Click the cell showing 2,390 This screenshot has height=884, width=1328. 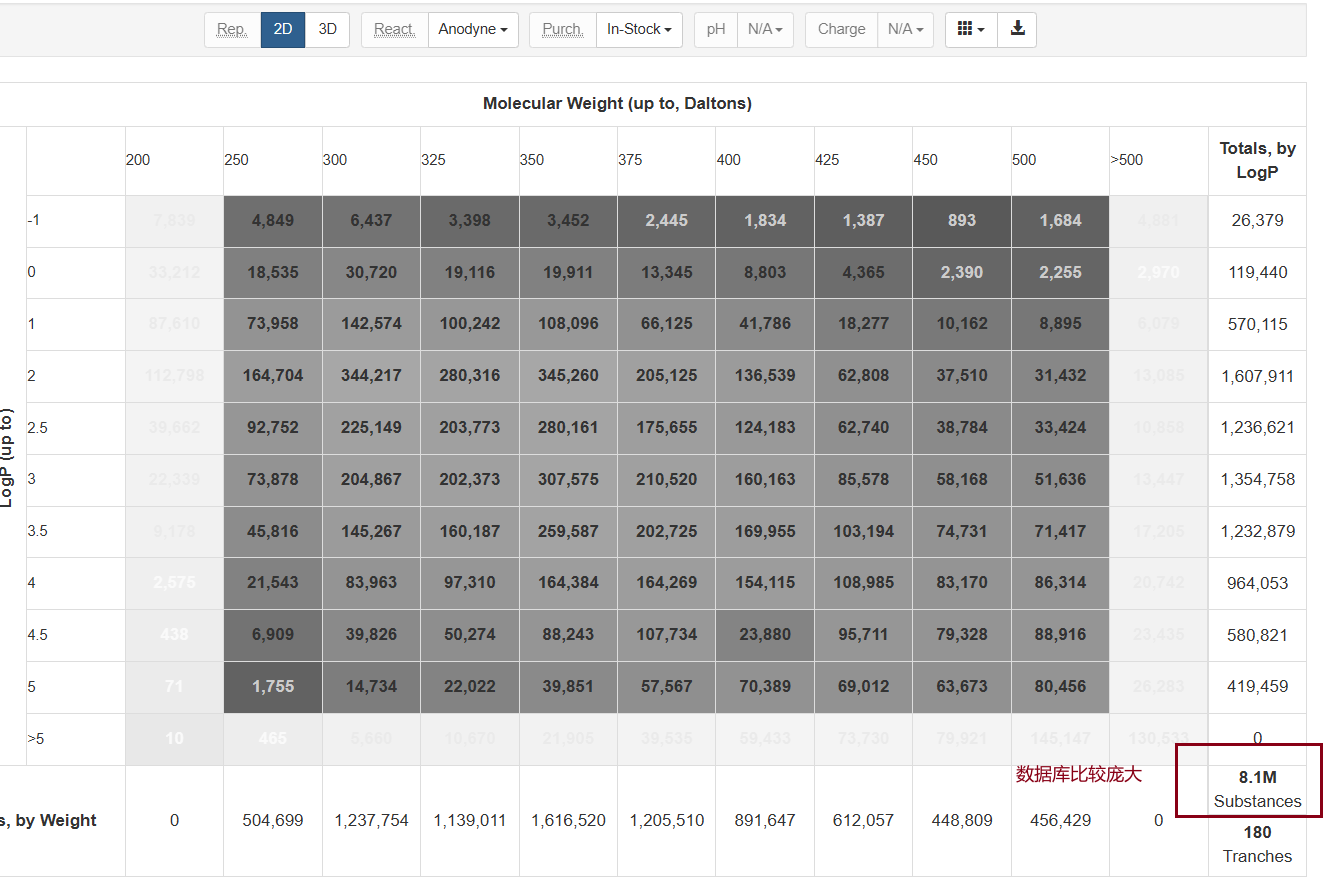tap(962, 273)
